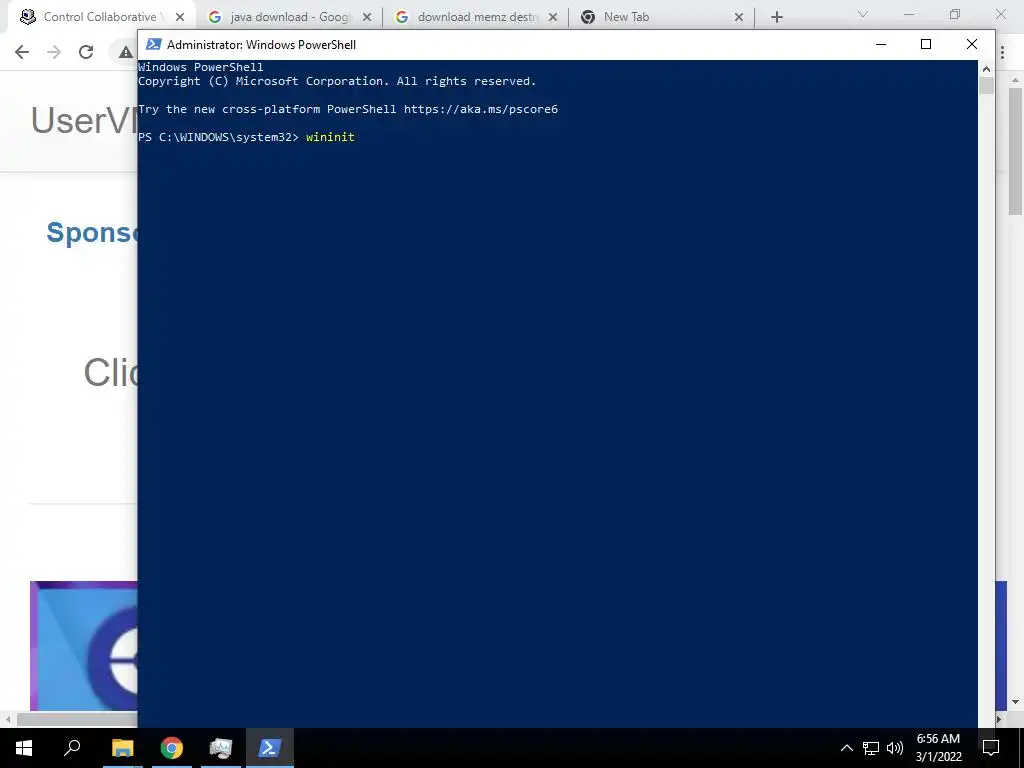This screenshot has height=768, width=1024.
Task: Reload the Chrome page
Action: coord(86,52)
